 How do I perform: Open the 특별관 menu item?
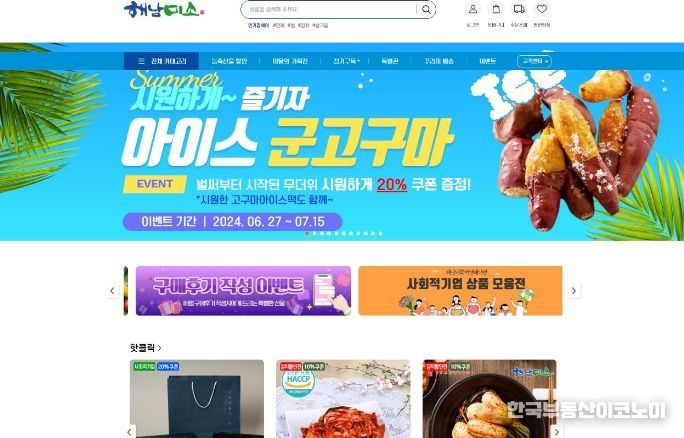(390, 61)
